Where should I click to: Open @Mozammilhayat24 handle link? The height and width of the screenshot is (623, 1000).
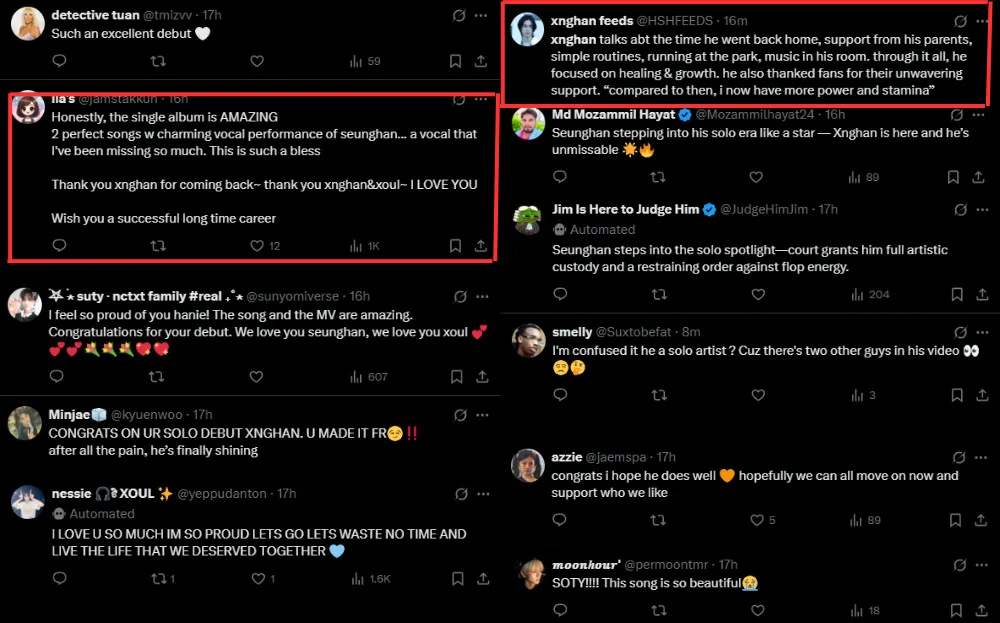pos(754,115)
